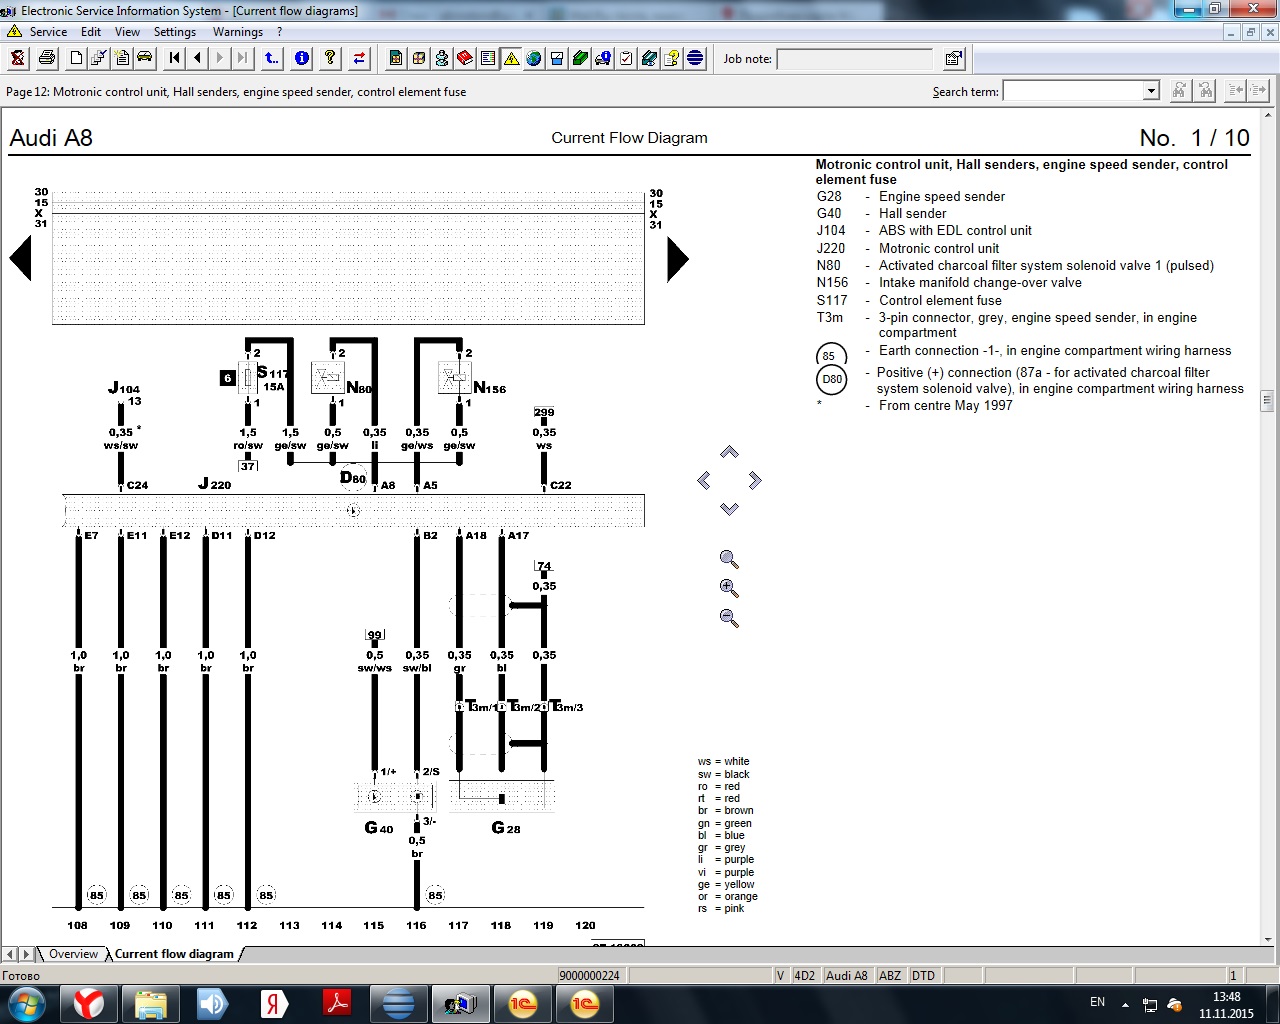Open the Settings menu
1280x1024 pixels.
click(x=175, y=32)
